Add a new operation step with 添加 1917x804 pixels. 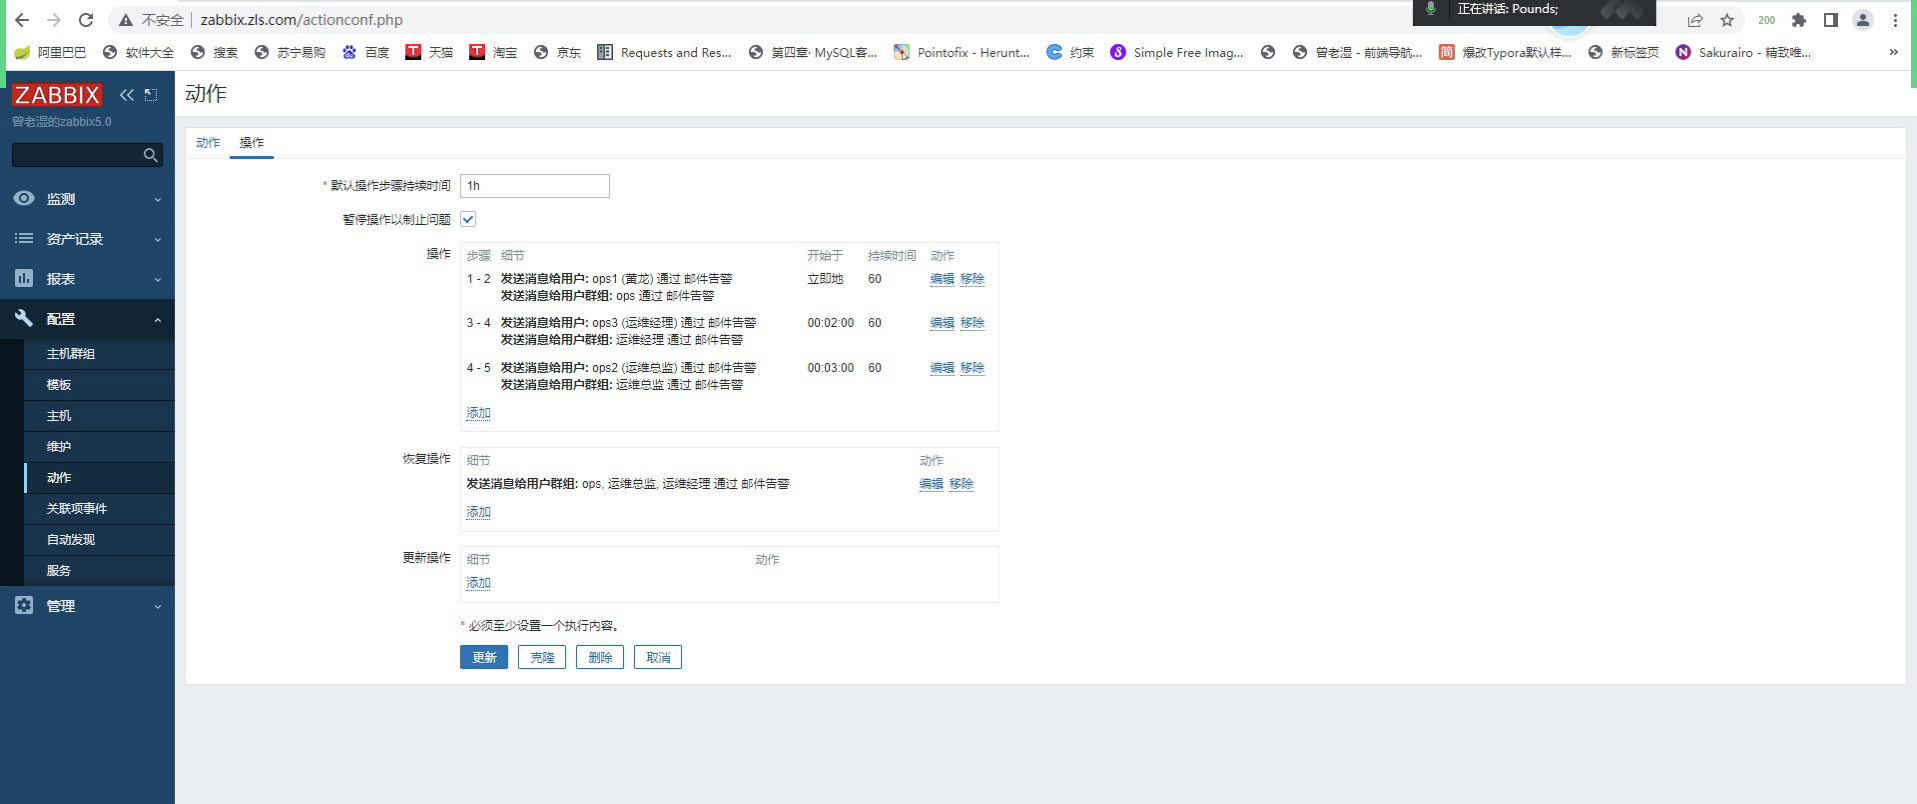[x=478, y=413]
